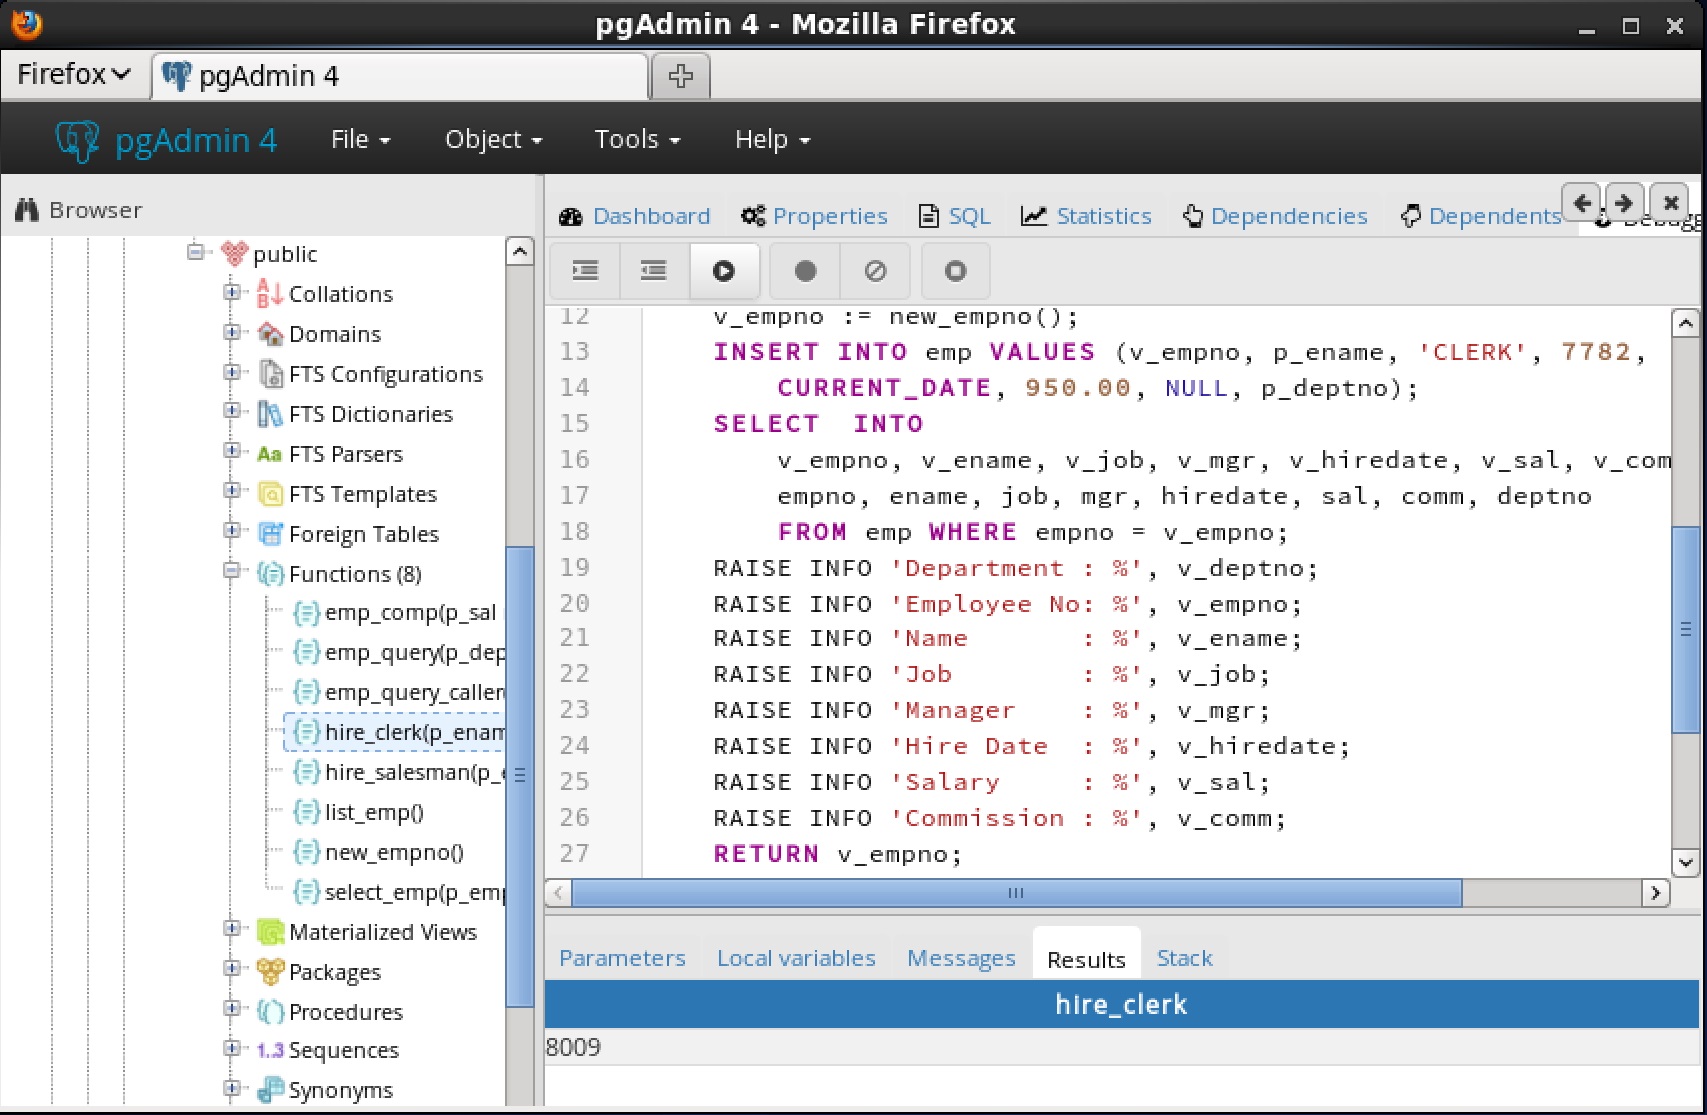Click the Step into debugger button
The width and height of the screenshot is (1707, 1115).
pos(585,271)
